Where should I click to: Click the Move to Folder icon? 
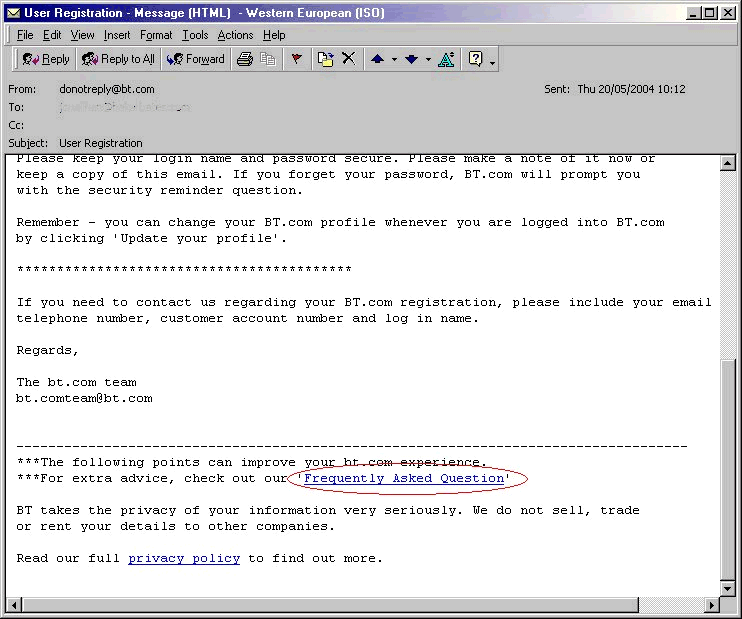(x=325, y=59)
